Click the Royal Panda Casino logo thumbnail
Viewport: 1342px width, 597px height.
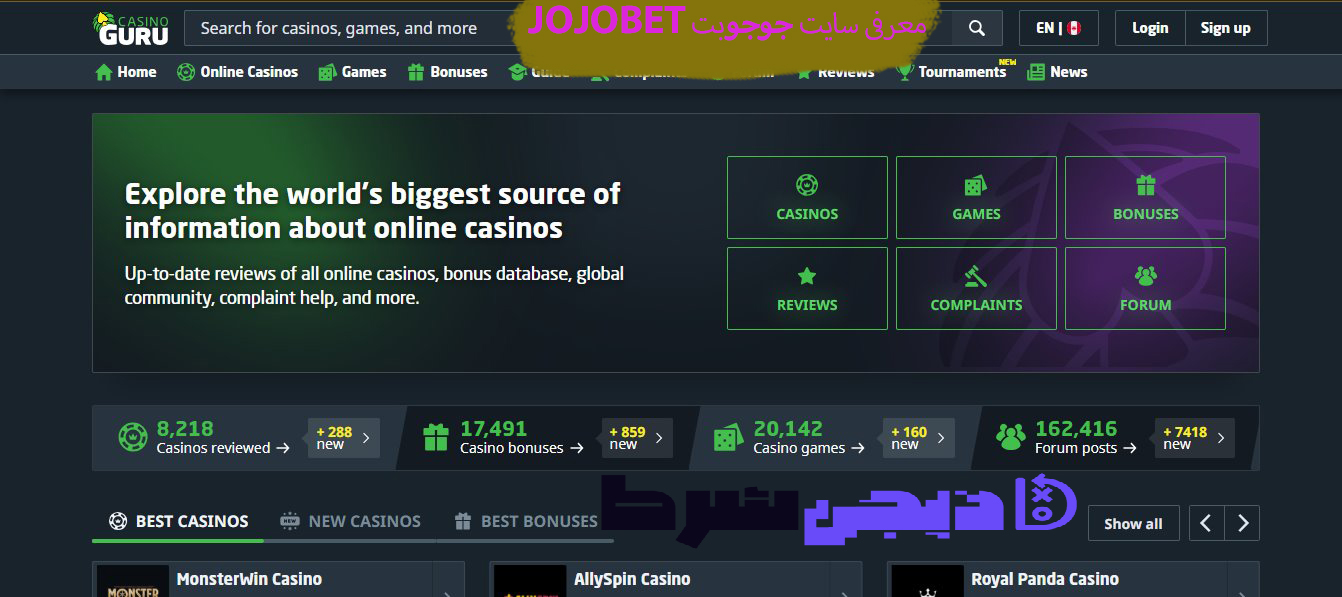coord(927,582)
